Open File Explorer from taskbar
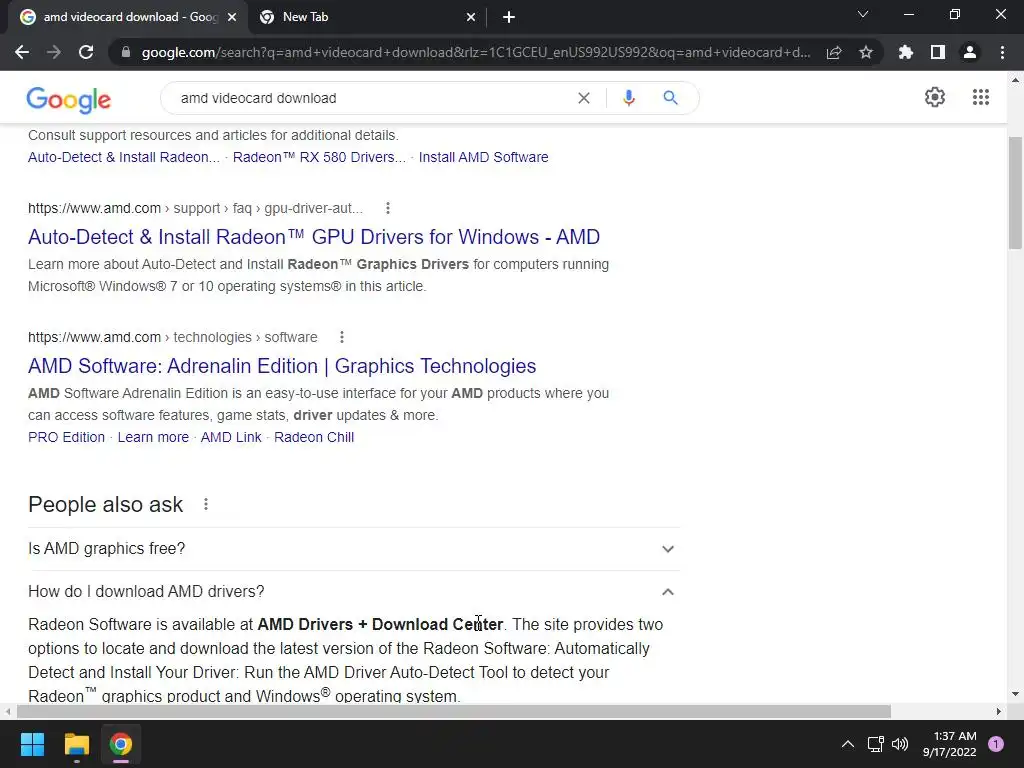 [x=76, y=744]
